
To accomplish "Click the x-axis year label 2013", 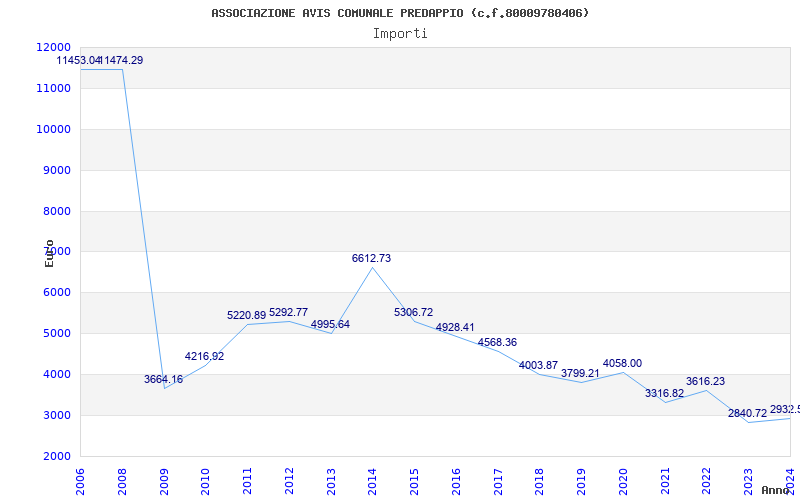I will pos(331,482).
